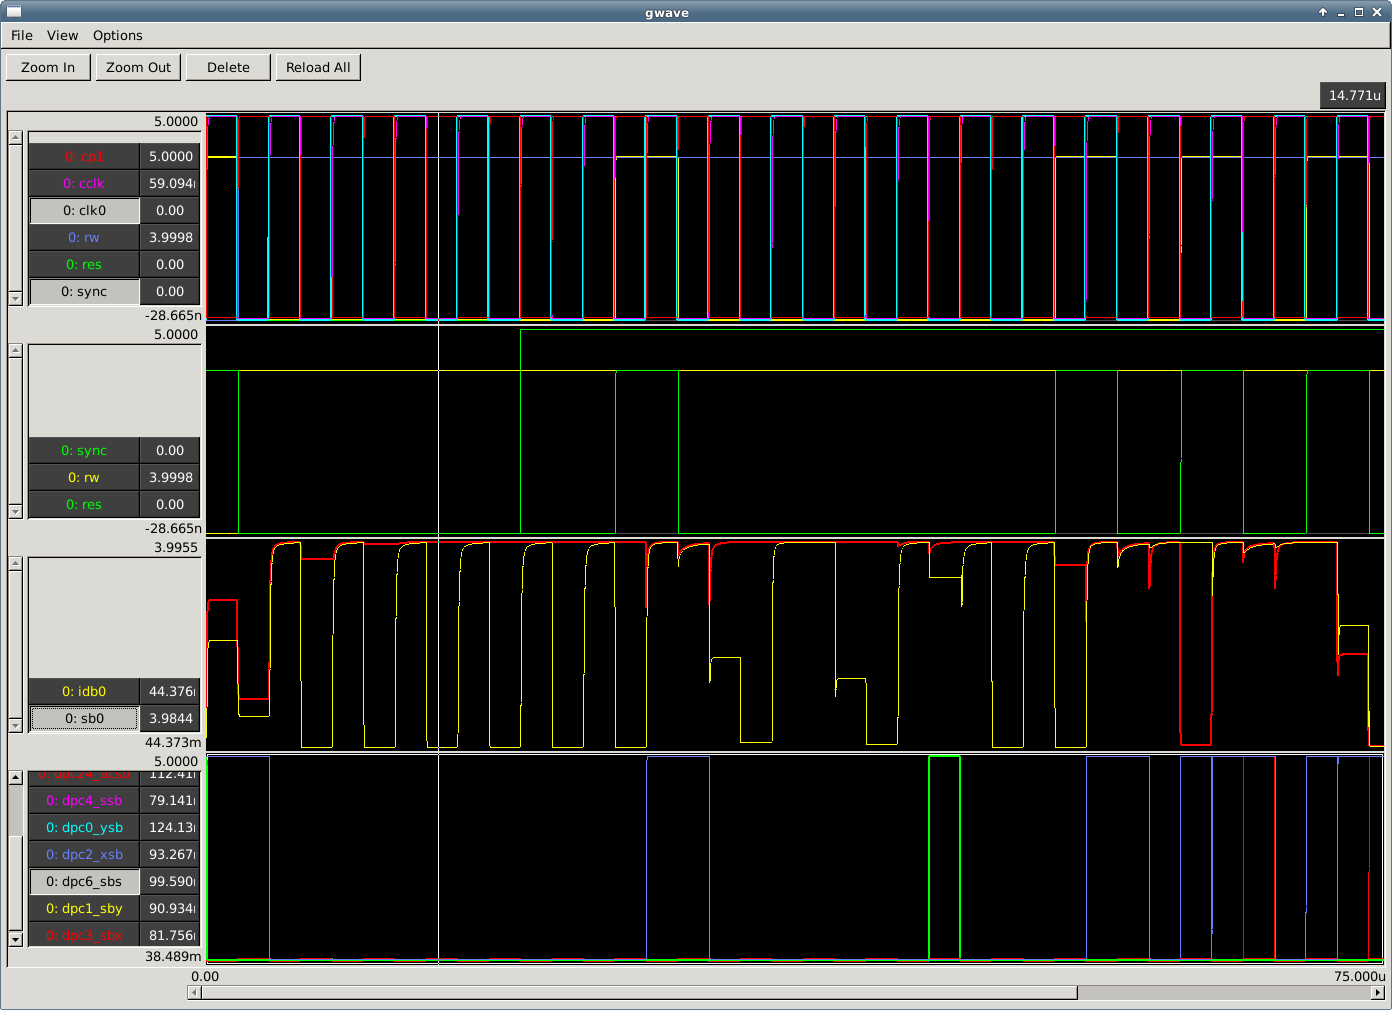Click the up arrow of the third panel's signal list
This screenshot has width=1392, height=1010.
[x=15, y=564]
